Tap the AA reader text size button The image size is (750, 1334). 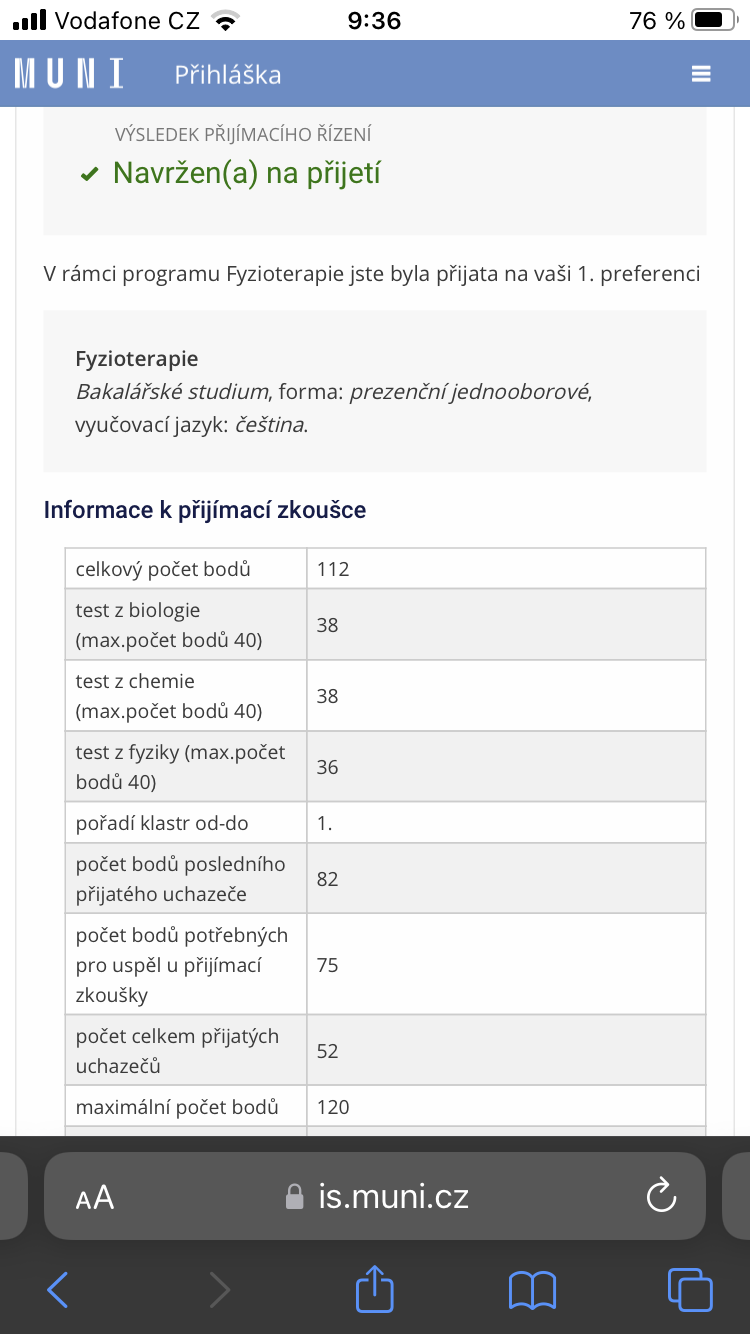tap(95, 1197)
